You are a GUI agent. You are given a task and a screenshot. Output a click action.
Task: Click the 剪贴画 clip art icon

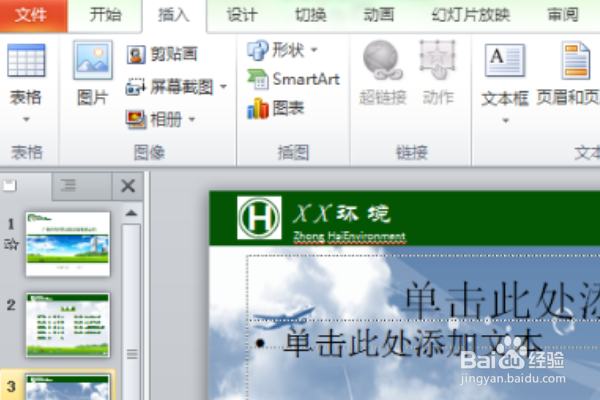(136, 54)
